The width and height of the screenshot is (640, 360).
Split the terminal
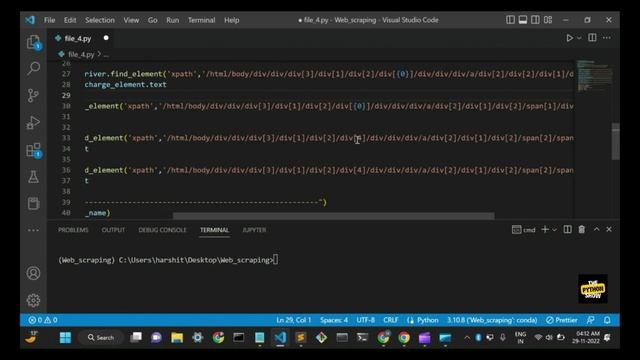pos(567,230)
